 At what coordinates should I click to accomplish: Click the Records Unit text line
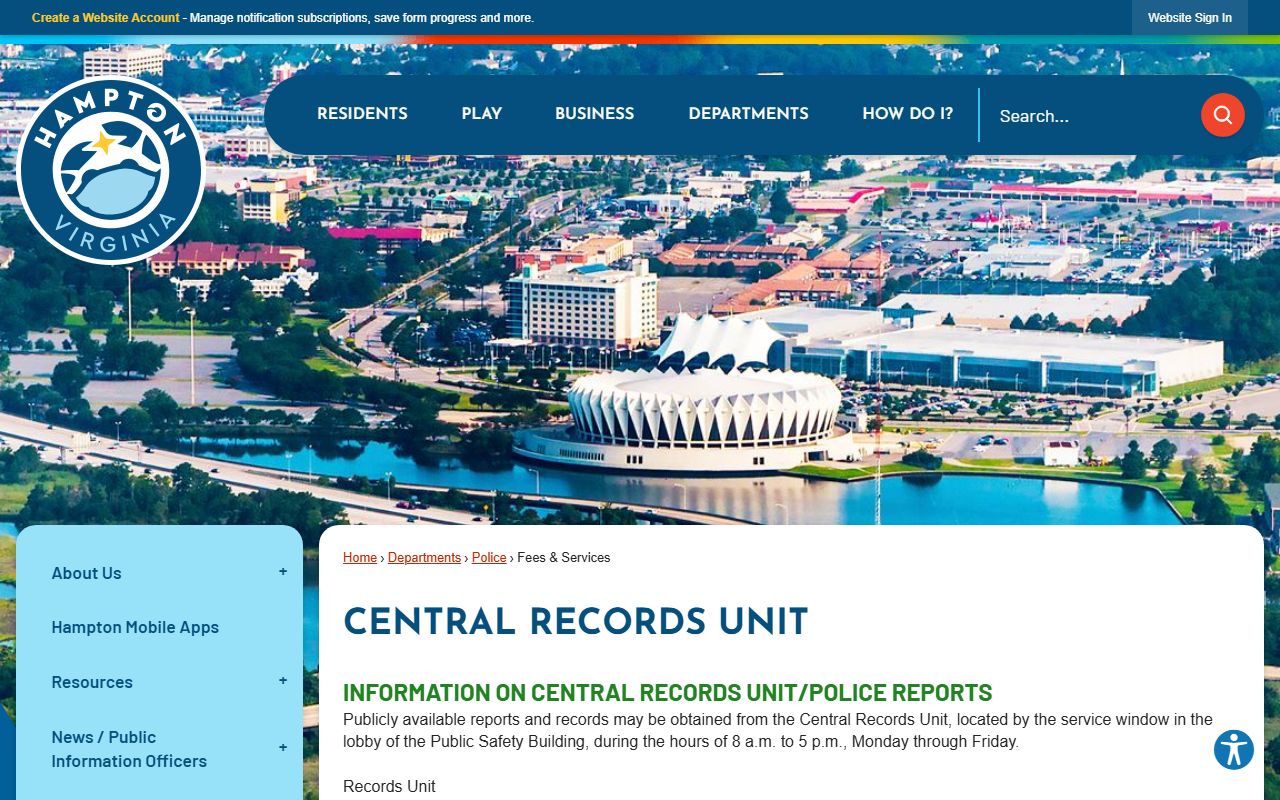point(389,787)
